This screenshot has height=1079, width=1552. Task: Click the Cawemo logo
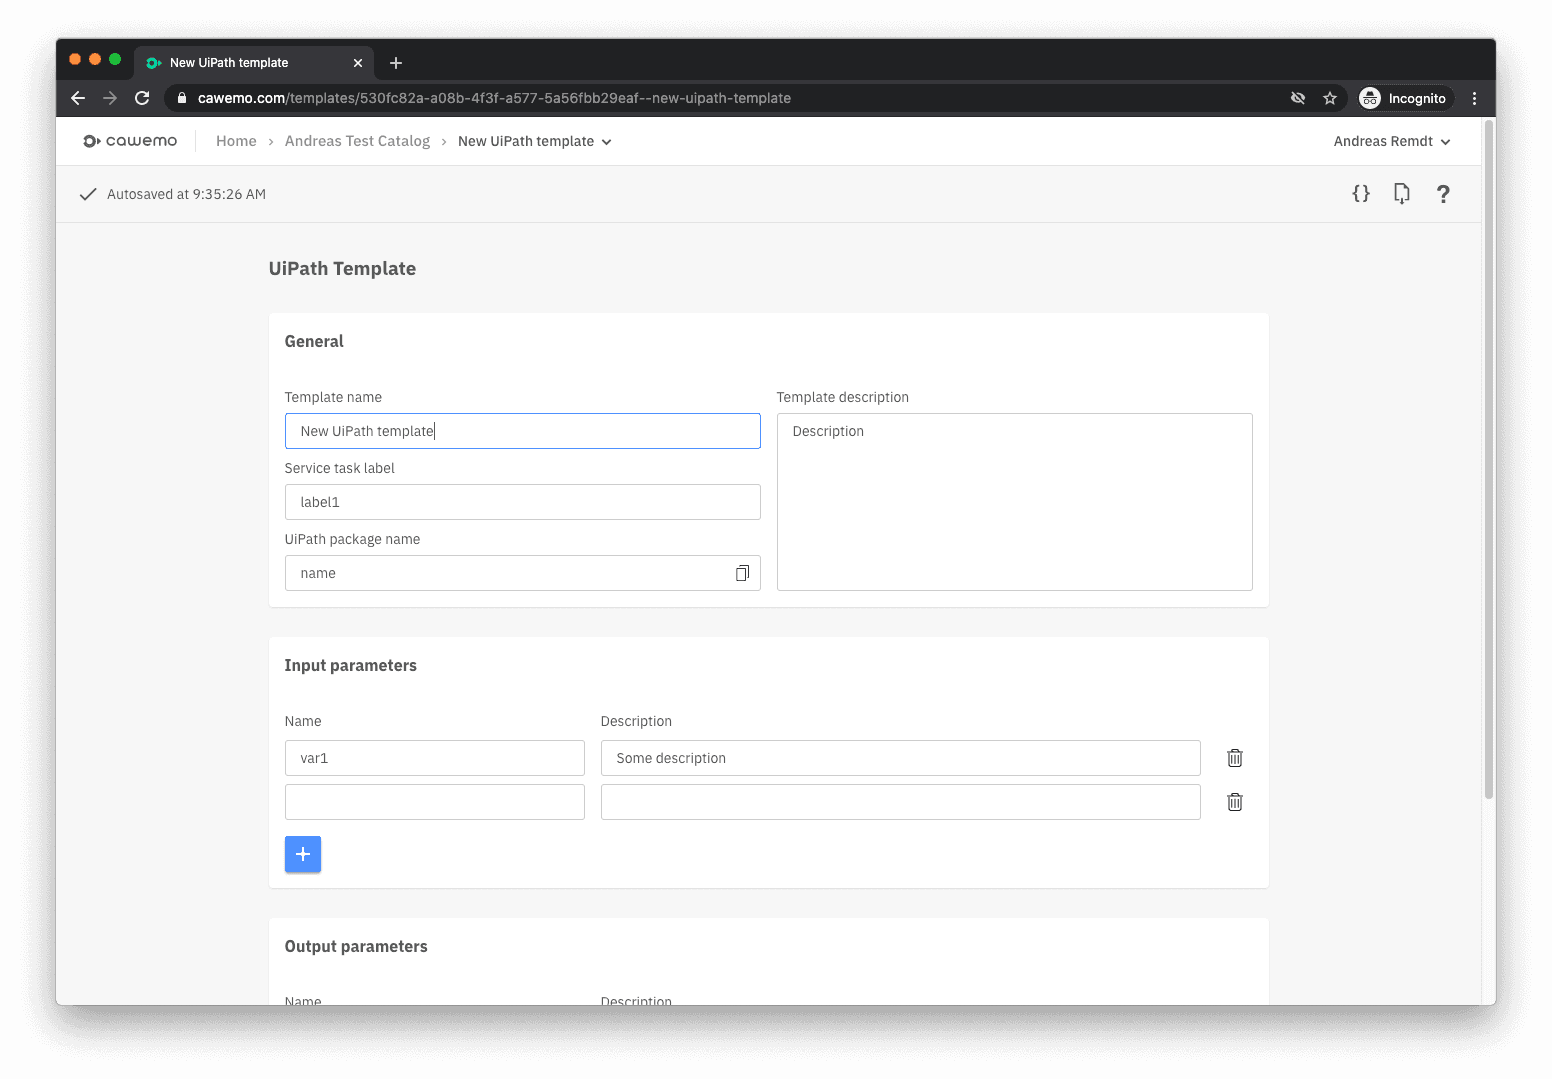[x=130, y=141]
